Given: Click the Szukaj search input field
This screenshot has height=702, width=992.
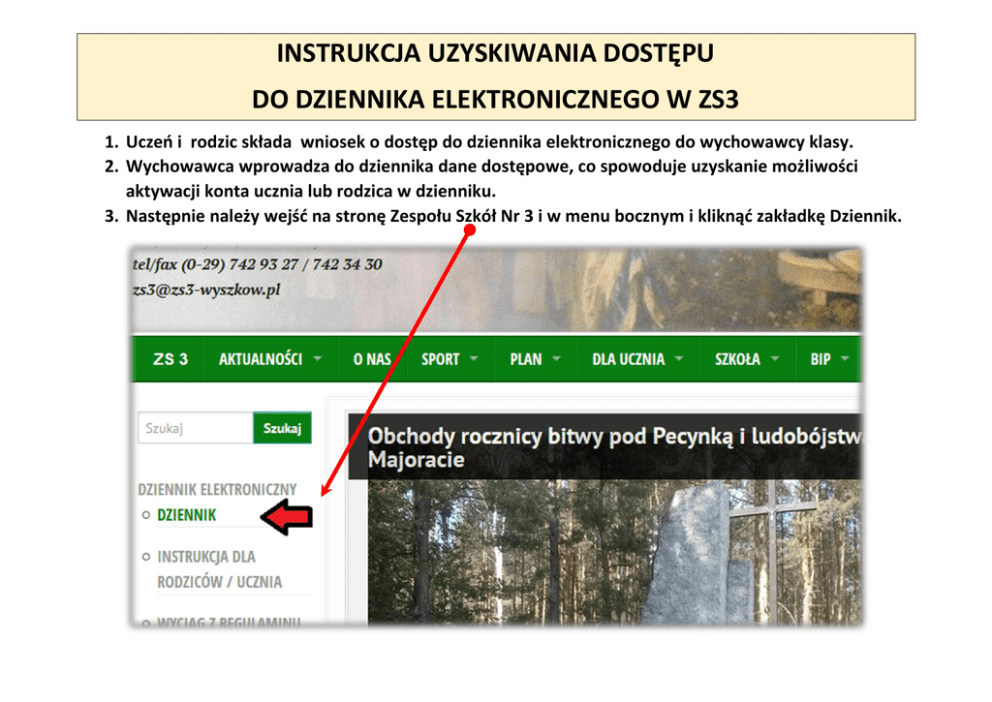Looking at the screenshot, I should [x=195, y=428].
